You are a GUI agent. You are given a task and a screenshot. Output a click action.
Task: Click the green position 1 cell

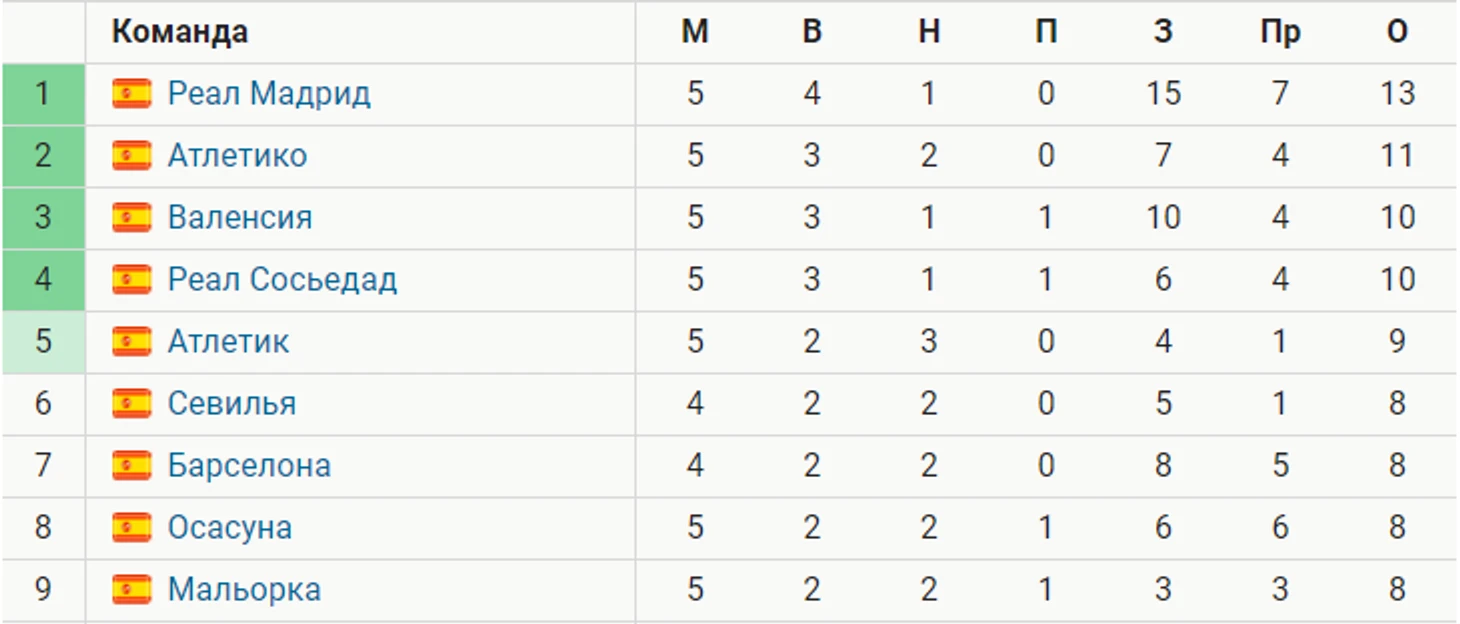click(43, 94)
